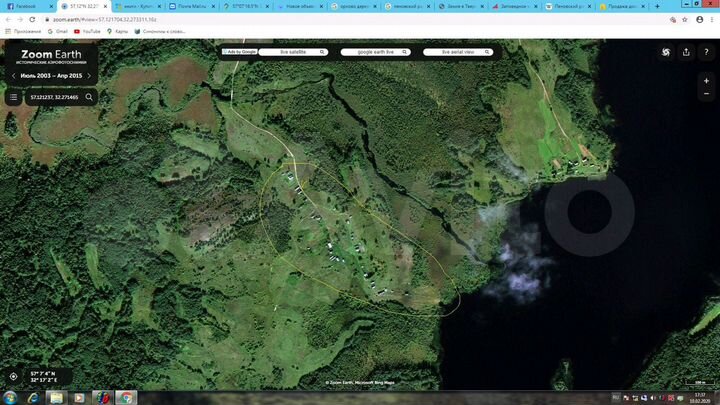
Task: Zoom out with the minus button
Action: pos(706,94)
